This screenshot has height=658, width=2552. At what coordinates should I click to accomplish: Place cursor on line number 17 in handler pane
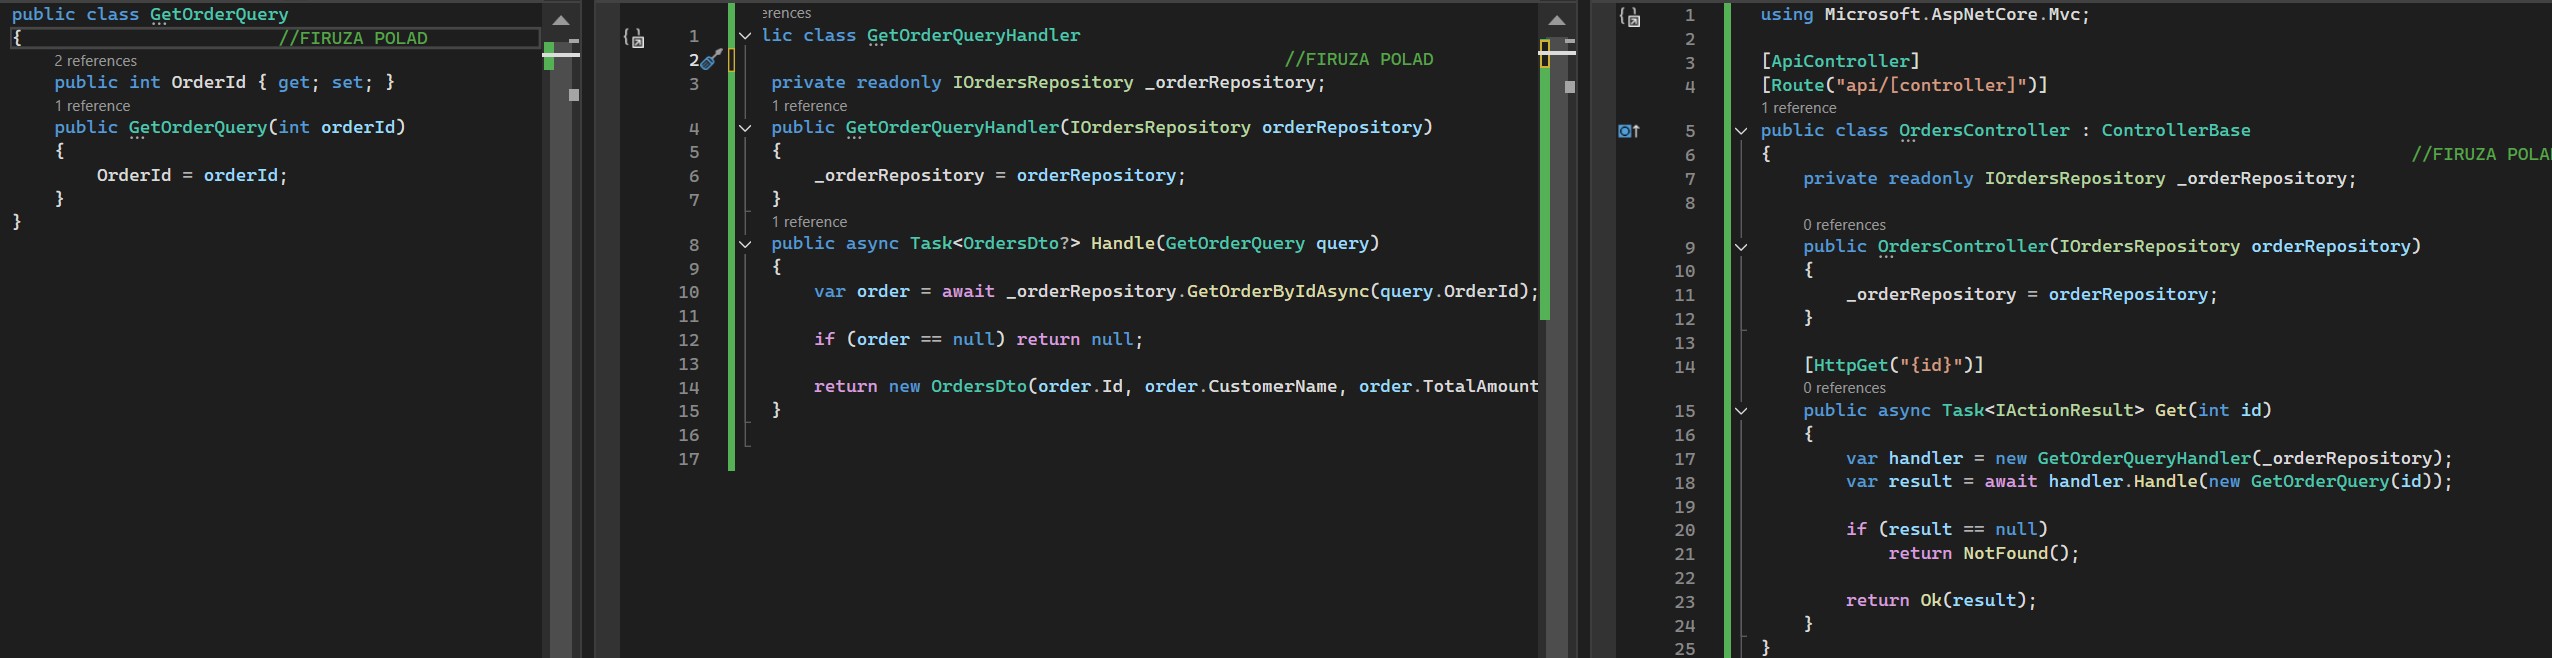point(689,459)
